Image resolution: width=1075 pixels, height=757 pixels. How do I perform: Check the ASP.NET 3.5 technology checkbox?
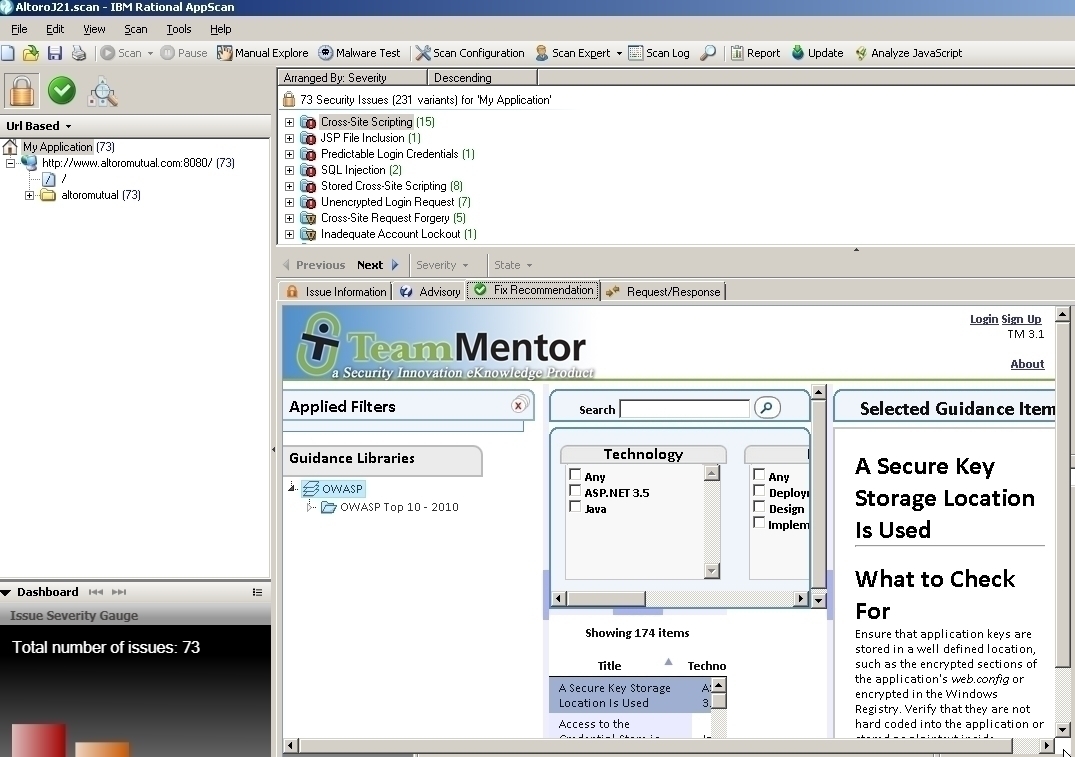point(575,492)
